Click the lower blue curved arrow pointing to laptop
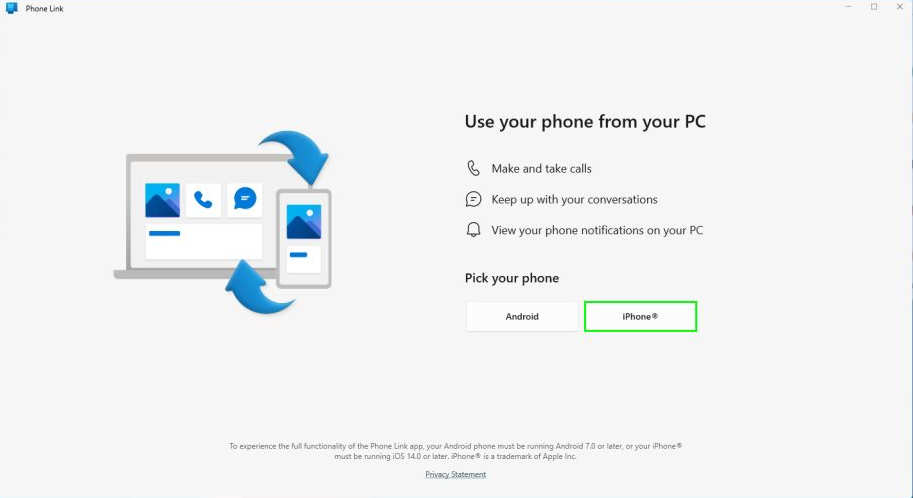The image size is (913, 498). [x=259, y=287]
